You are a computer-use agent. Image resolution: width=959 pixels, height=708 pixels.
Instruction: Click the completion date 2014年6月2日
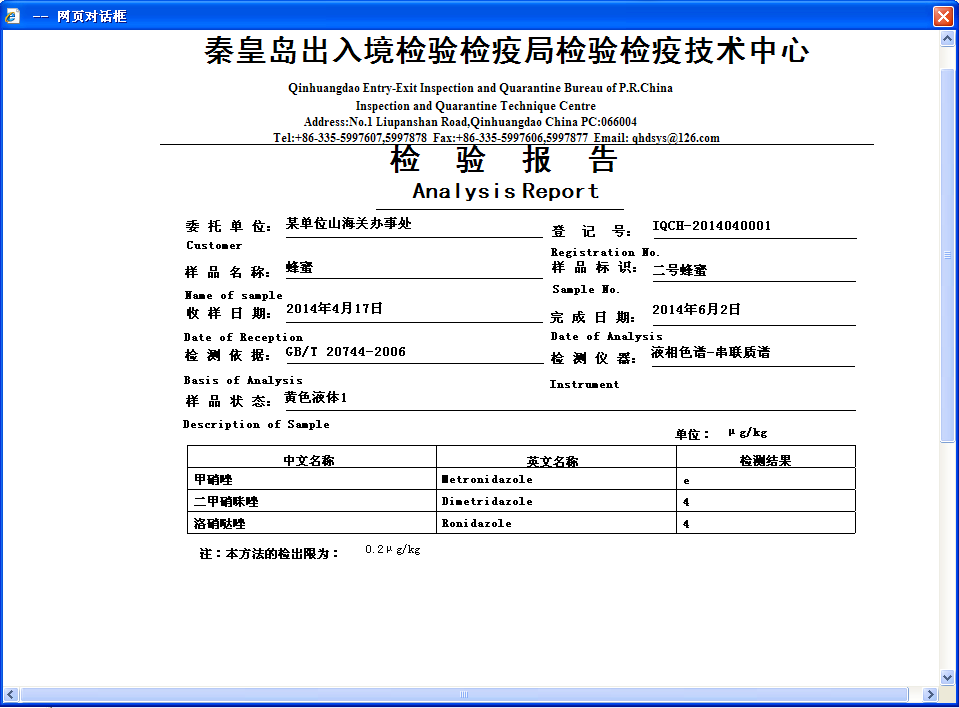click(x=696, y=310)
